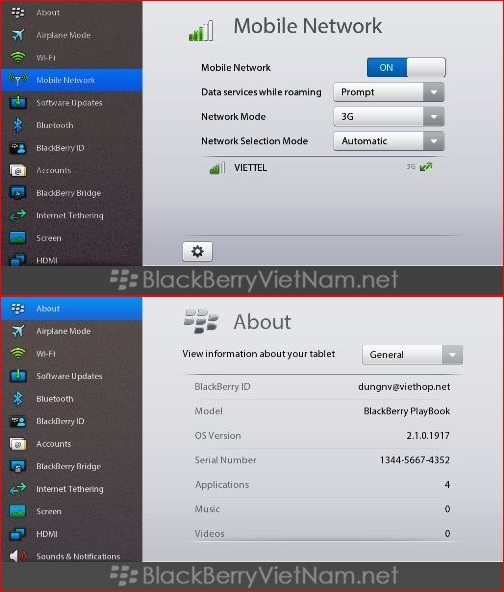The image size is (504, 592).
Task: Open Screen settings in the lower sidebar
Action: pyautogui.click(x=72, y=511)
